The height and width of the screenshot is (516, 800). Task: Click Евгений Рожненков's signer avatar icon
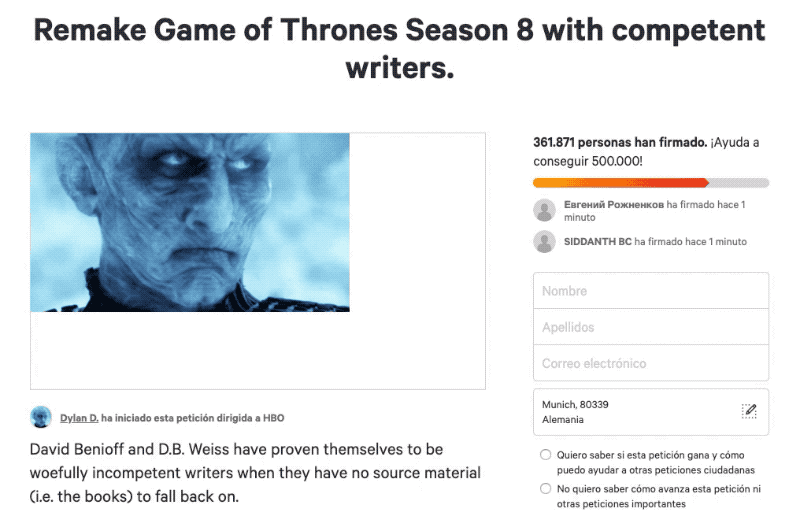click(x=545, y=210)
